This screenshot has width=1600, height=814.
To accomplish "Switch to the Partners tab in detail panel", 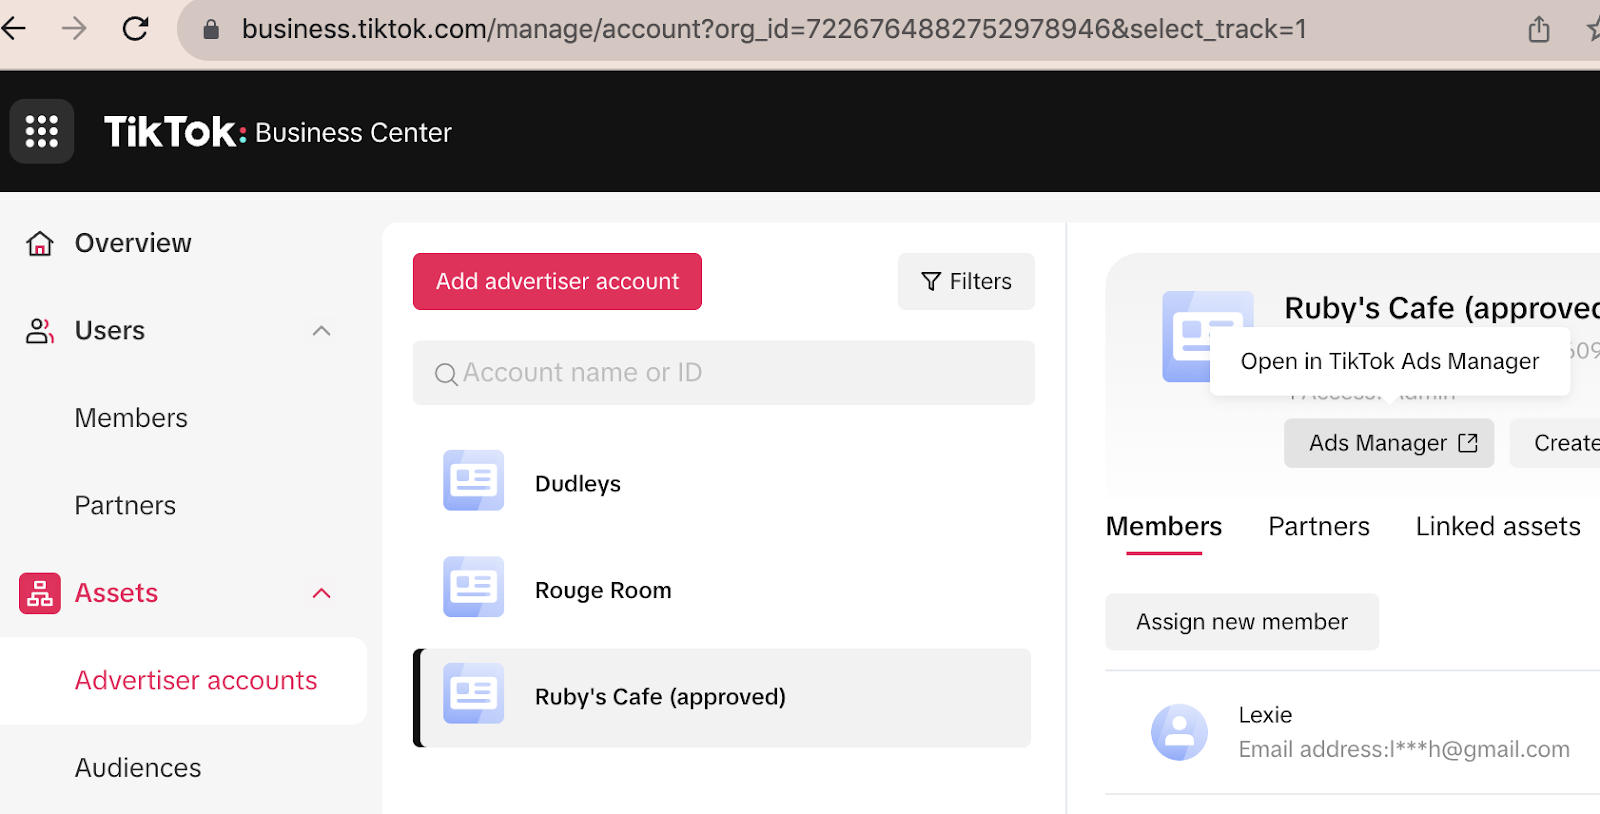I will 1319,526.
